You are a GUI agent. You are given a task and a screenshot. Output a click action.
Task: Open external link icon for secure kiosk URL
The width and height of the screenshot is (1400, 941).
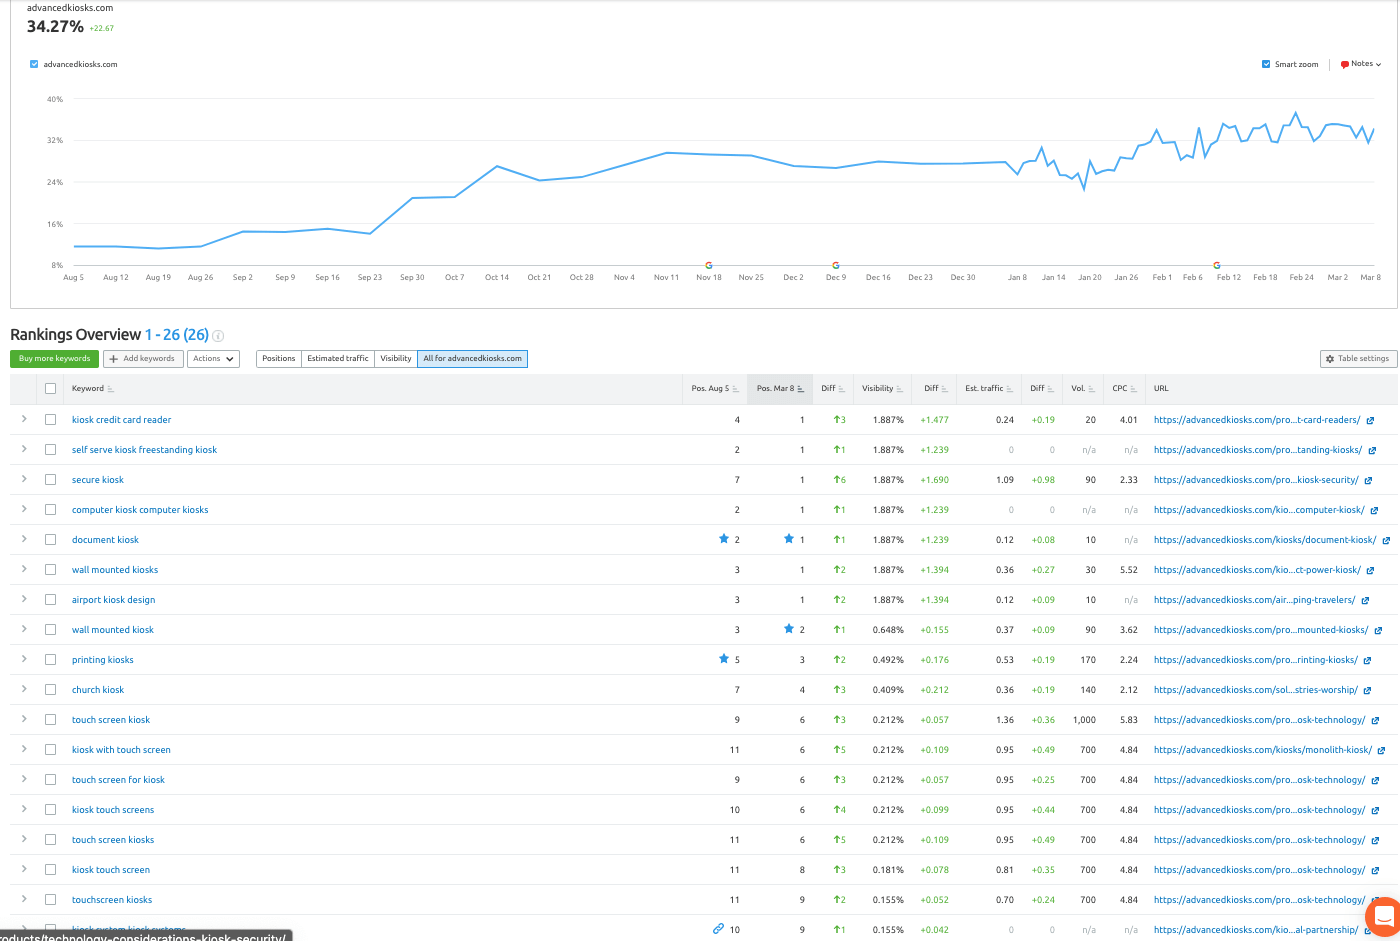point(1368,481)
